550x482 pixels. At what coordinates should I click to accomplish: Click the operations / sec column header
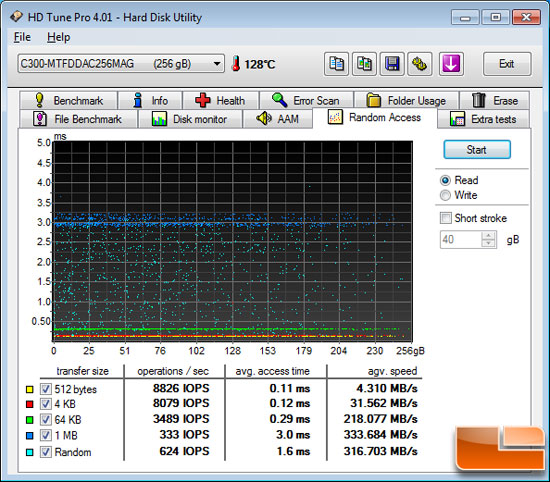click(x=173, y=371)
